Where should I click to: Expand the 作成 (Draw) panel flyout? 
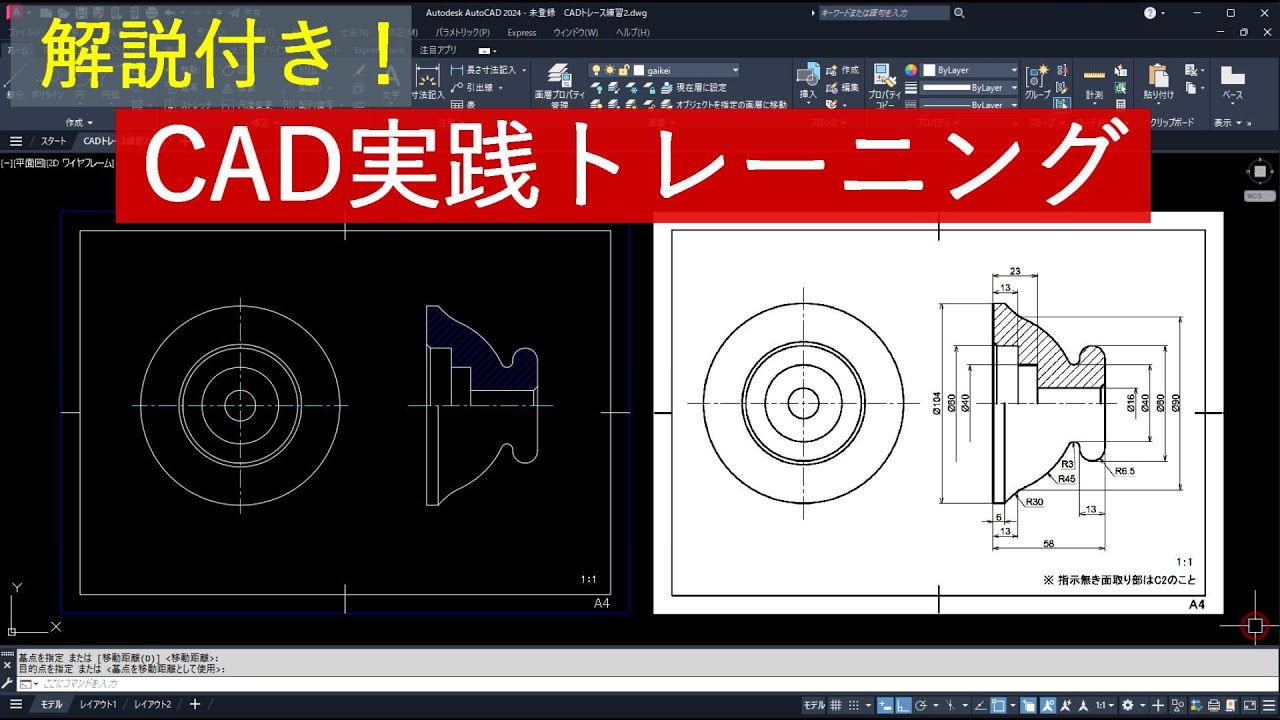tap(80, 122)
